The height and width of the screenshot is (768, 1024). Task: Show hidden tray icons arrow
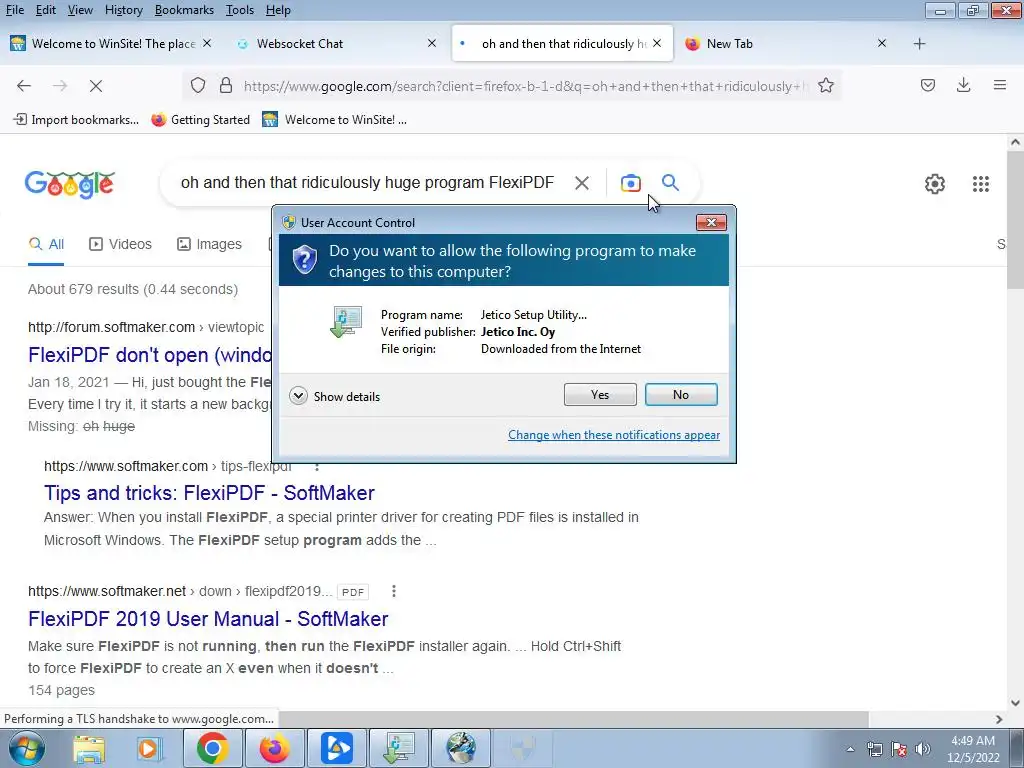(x=850, y=750)
